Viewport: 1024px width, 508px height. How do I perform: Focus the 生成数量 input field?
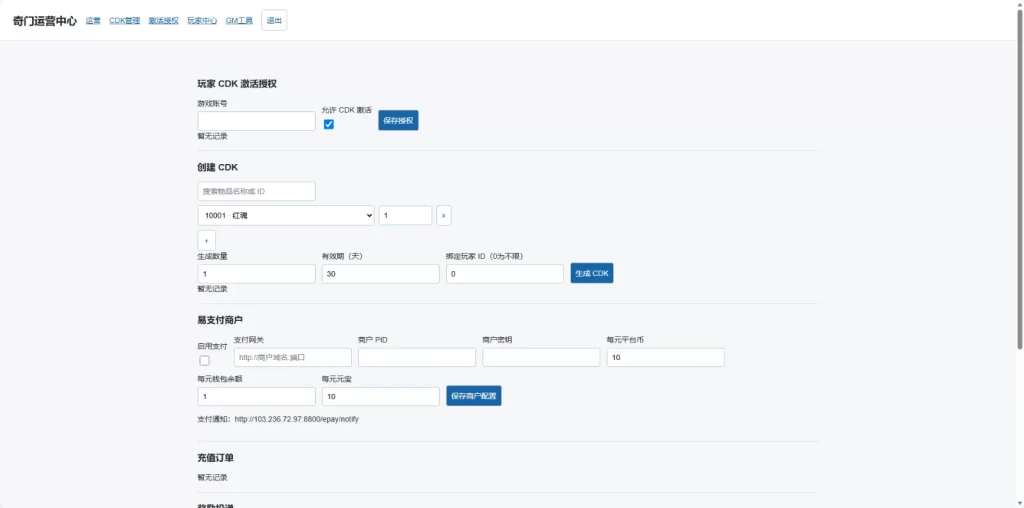tap(257, 274)
